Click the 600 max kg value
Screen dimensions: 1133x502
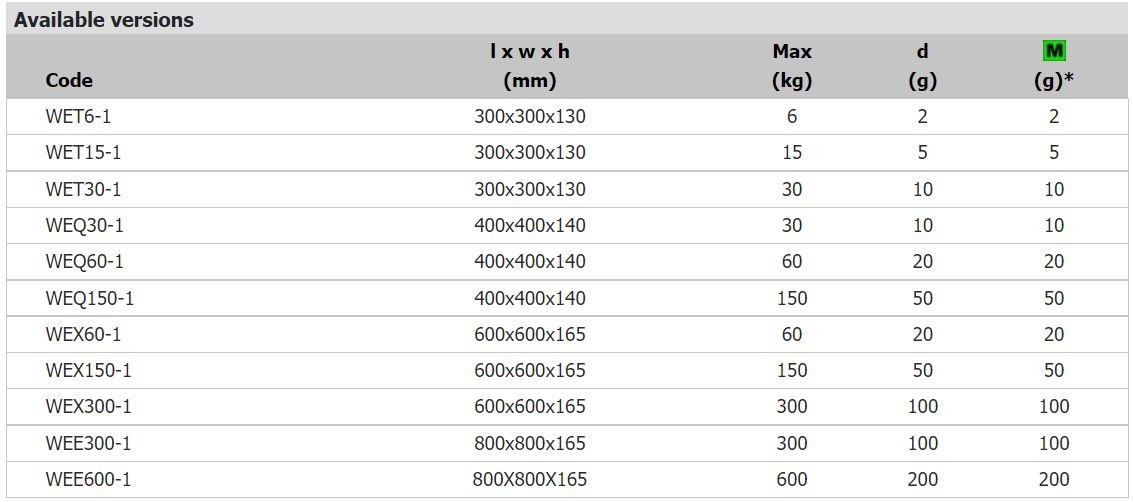point(792,479)
